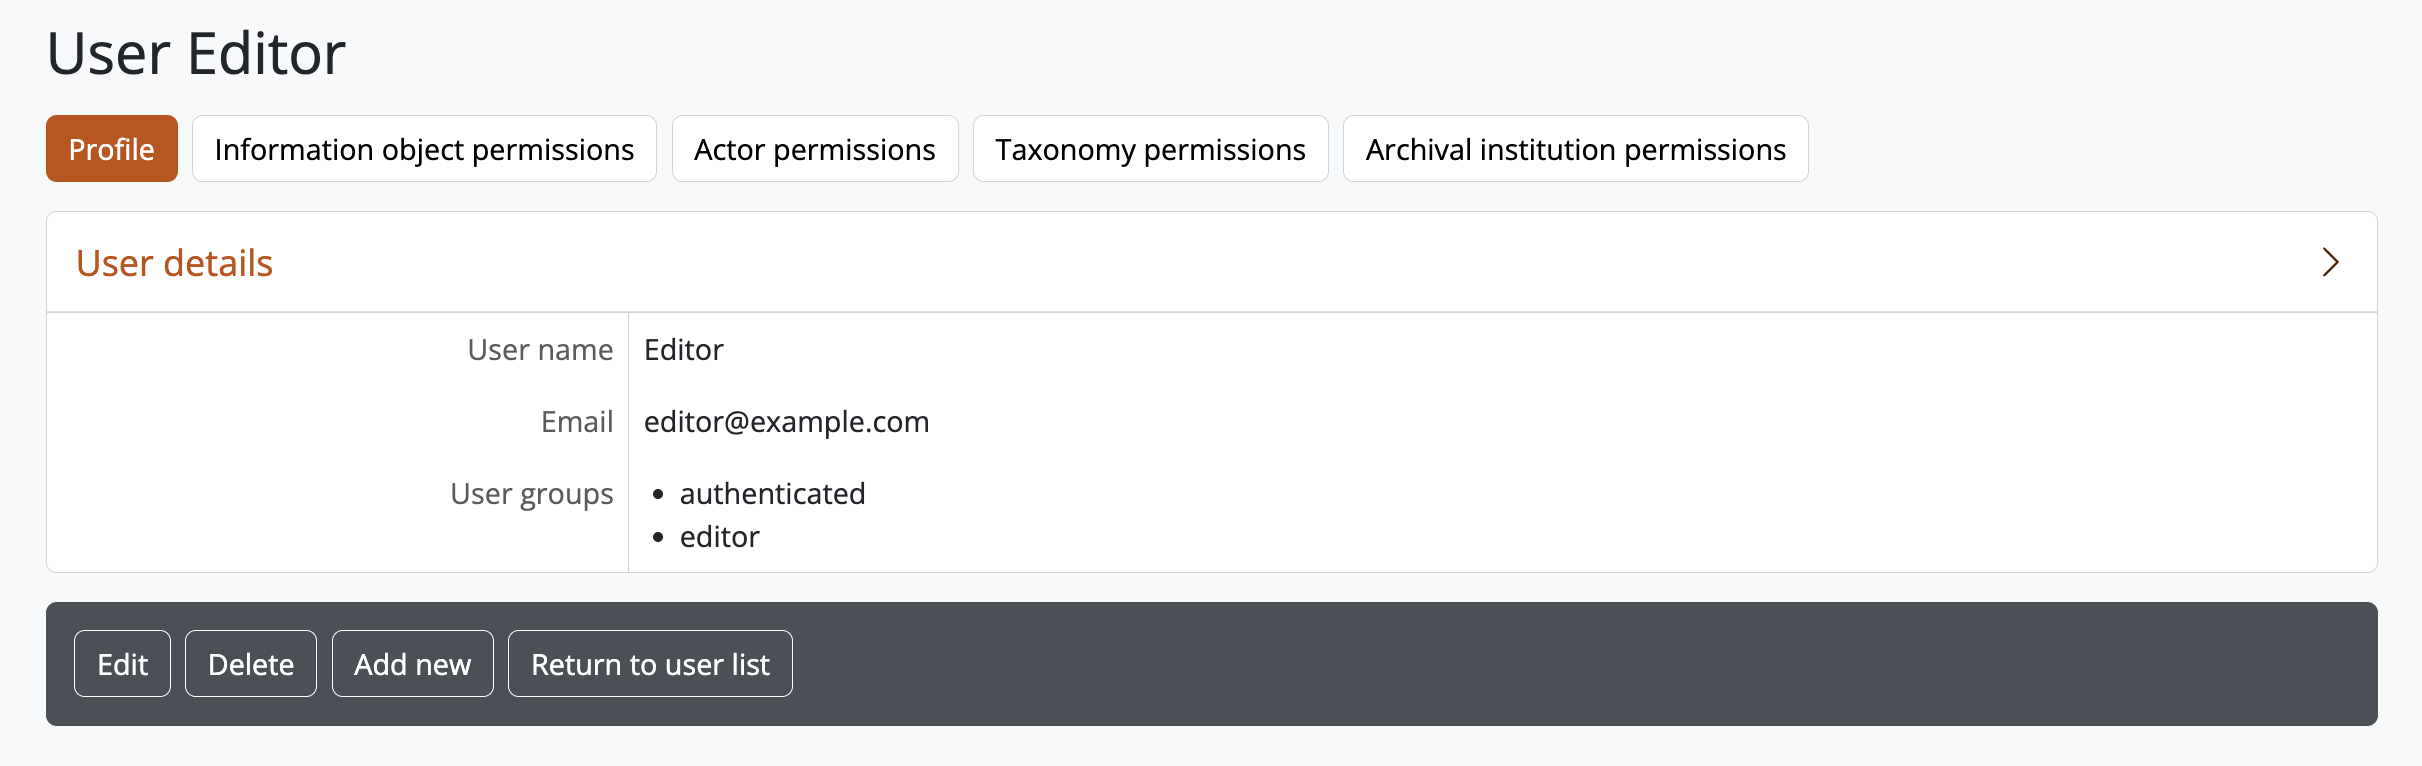This screenshot has width=2422, height=766.
Task: Collapse the User details section heading
Action: pos(175,263)
